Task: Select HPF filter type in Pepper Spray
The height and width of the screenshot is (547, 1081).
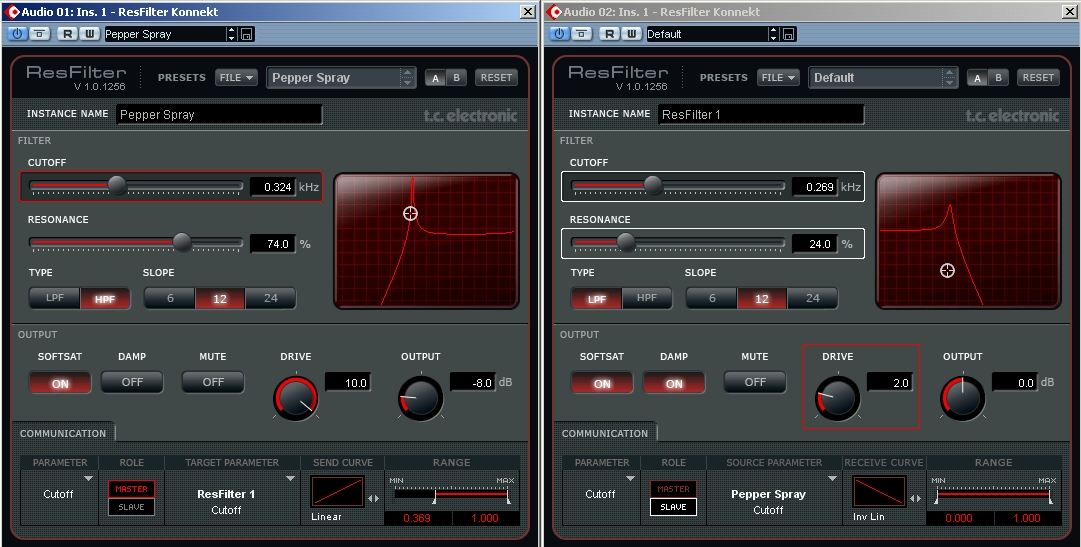Action: (x=105, y=299)
